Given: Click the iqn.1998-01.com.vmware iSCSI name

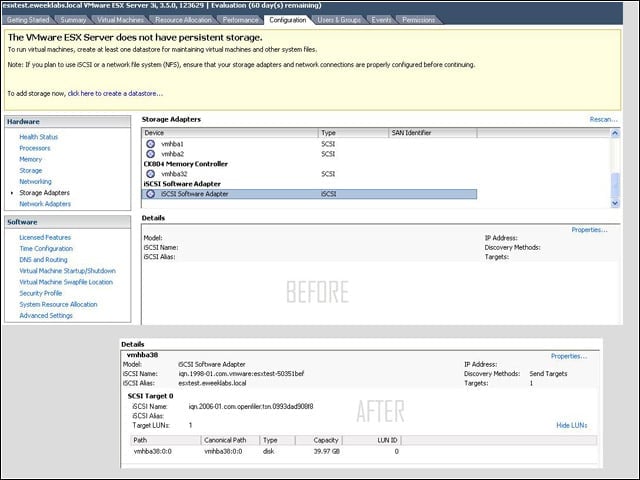Looking at the screenshot, I should (x=241, y=373).
